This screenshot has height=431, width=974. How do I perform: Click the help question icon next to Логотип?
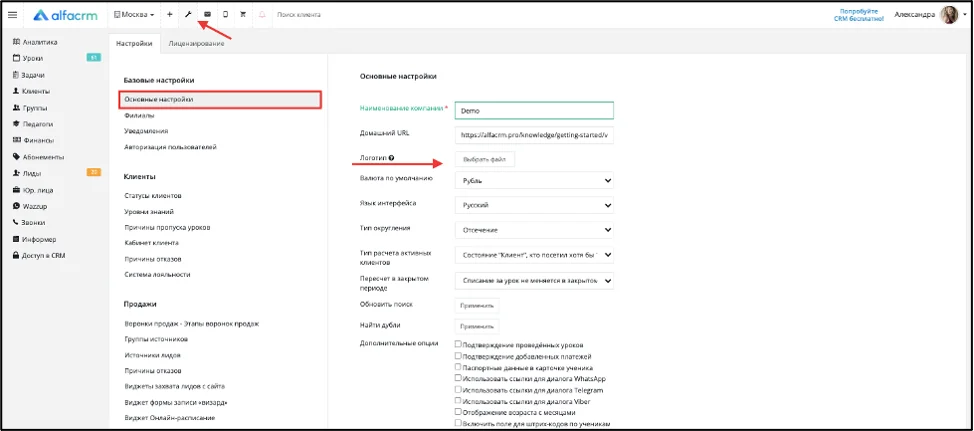click(x=391, y=158)
